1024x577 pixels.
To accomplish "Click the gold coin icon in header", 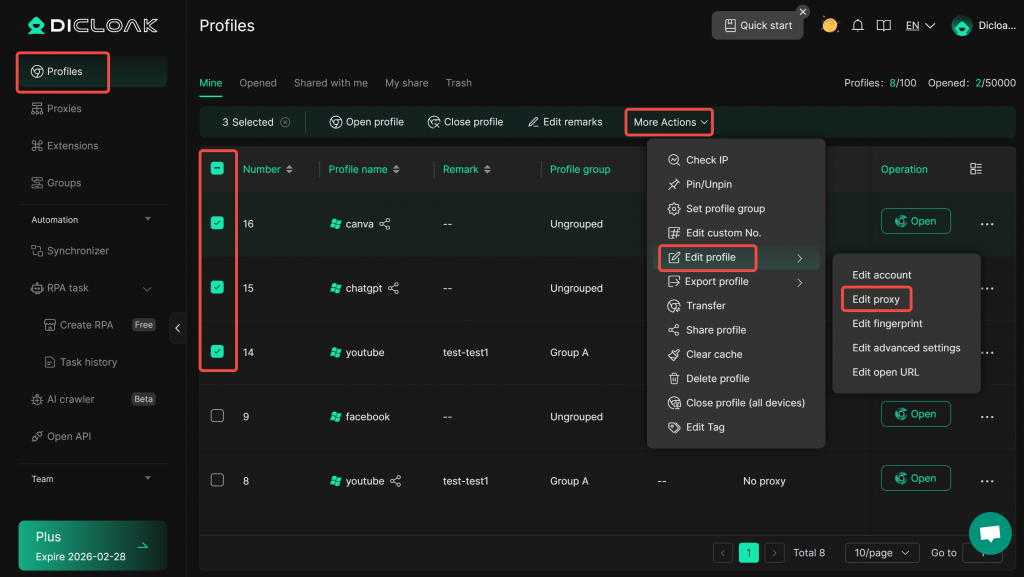I will [829, 25].
